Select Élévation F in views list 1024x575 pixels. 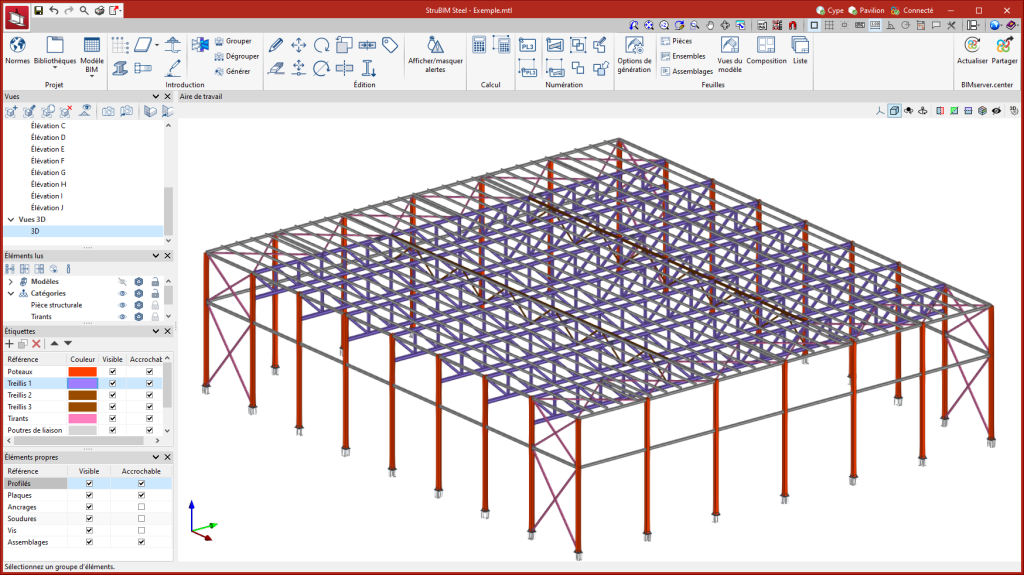[x=48, y=161]
